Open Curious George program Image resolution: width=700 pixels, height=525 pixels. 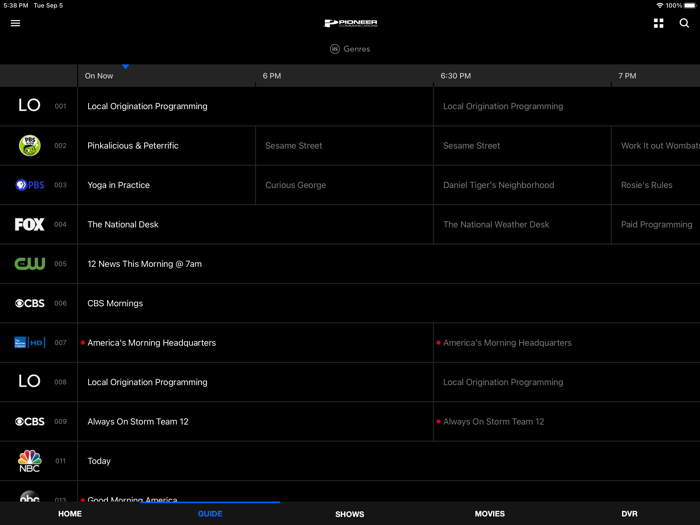344,185
